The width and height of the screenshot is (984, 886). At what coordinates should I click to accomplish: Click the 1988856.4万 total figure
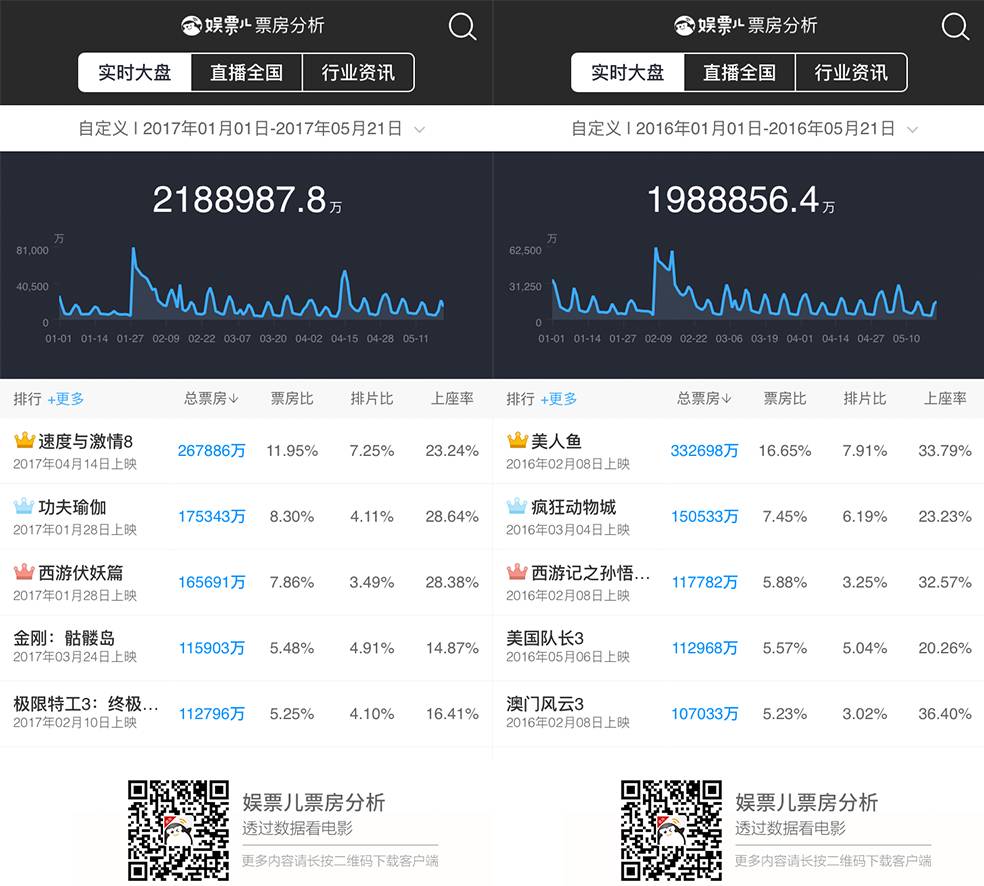click(741, 200)
